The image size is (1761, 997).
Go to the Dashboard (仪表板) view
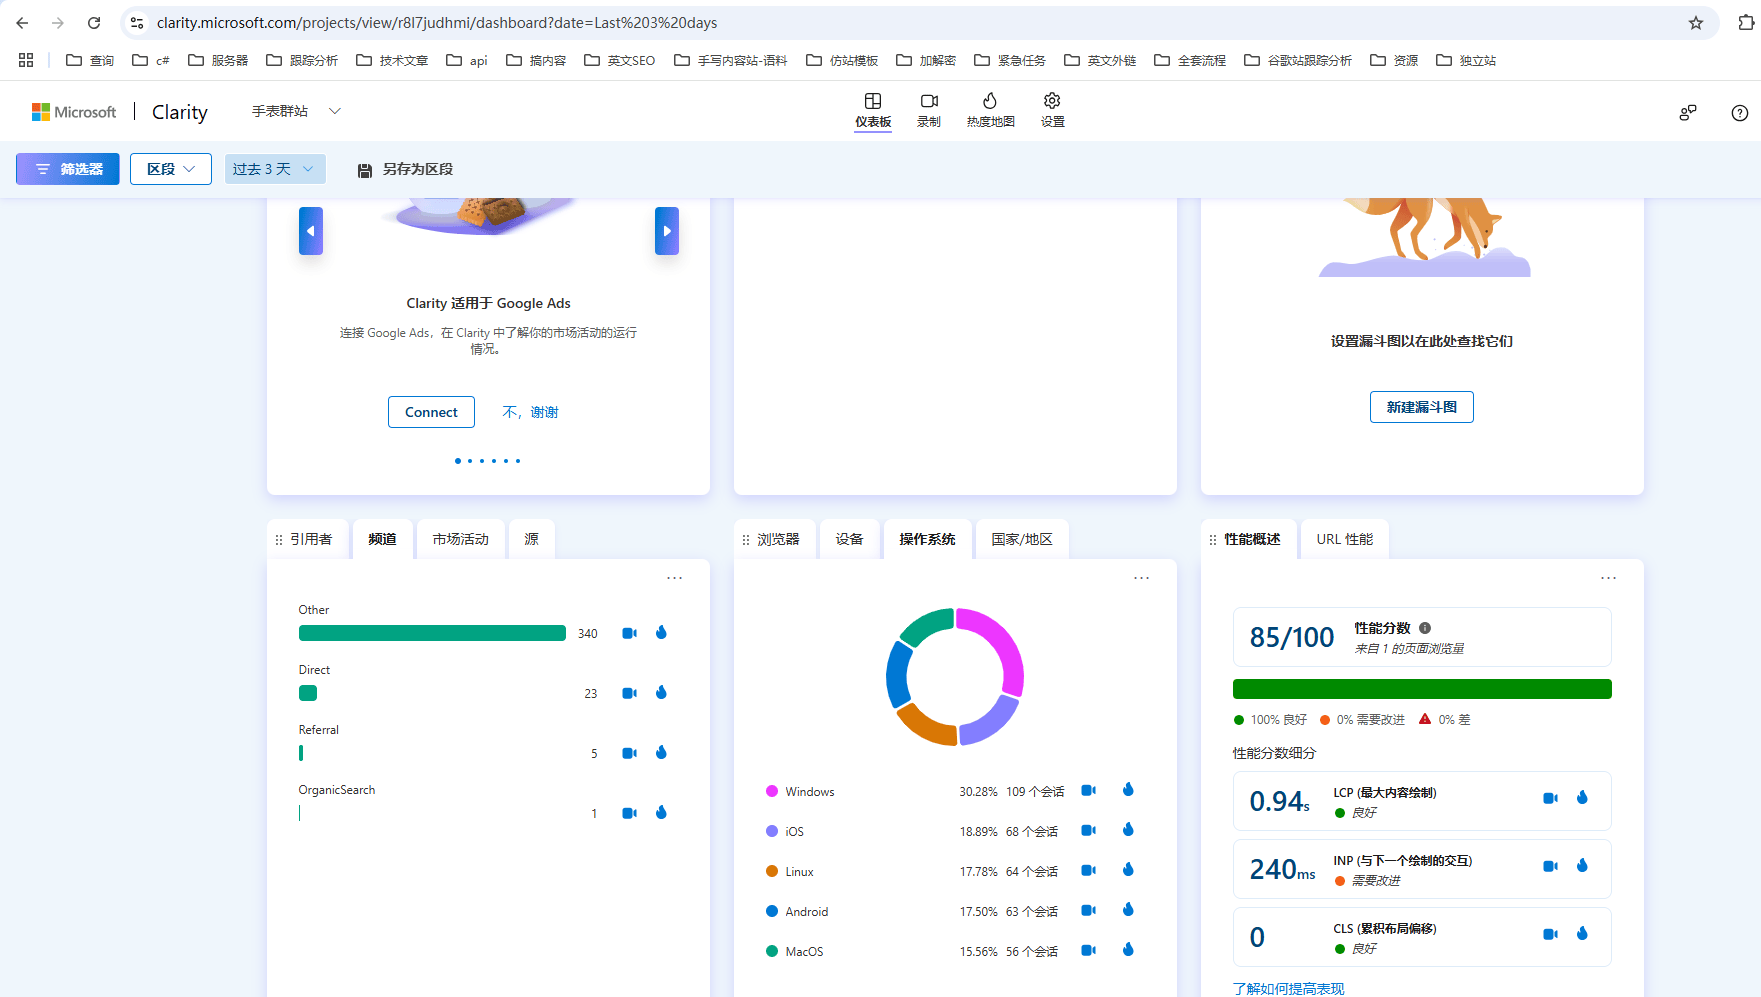[x=873, y=110]
